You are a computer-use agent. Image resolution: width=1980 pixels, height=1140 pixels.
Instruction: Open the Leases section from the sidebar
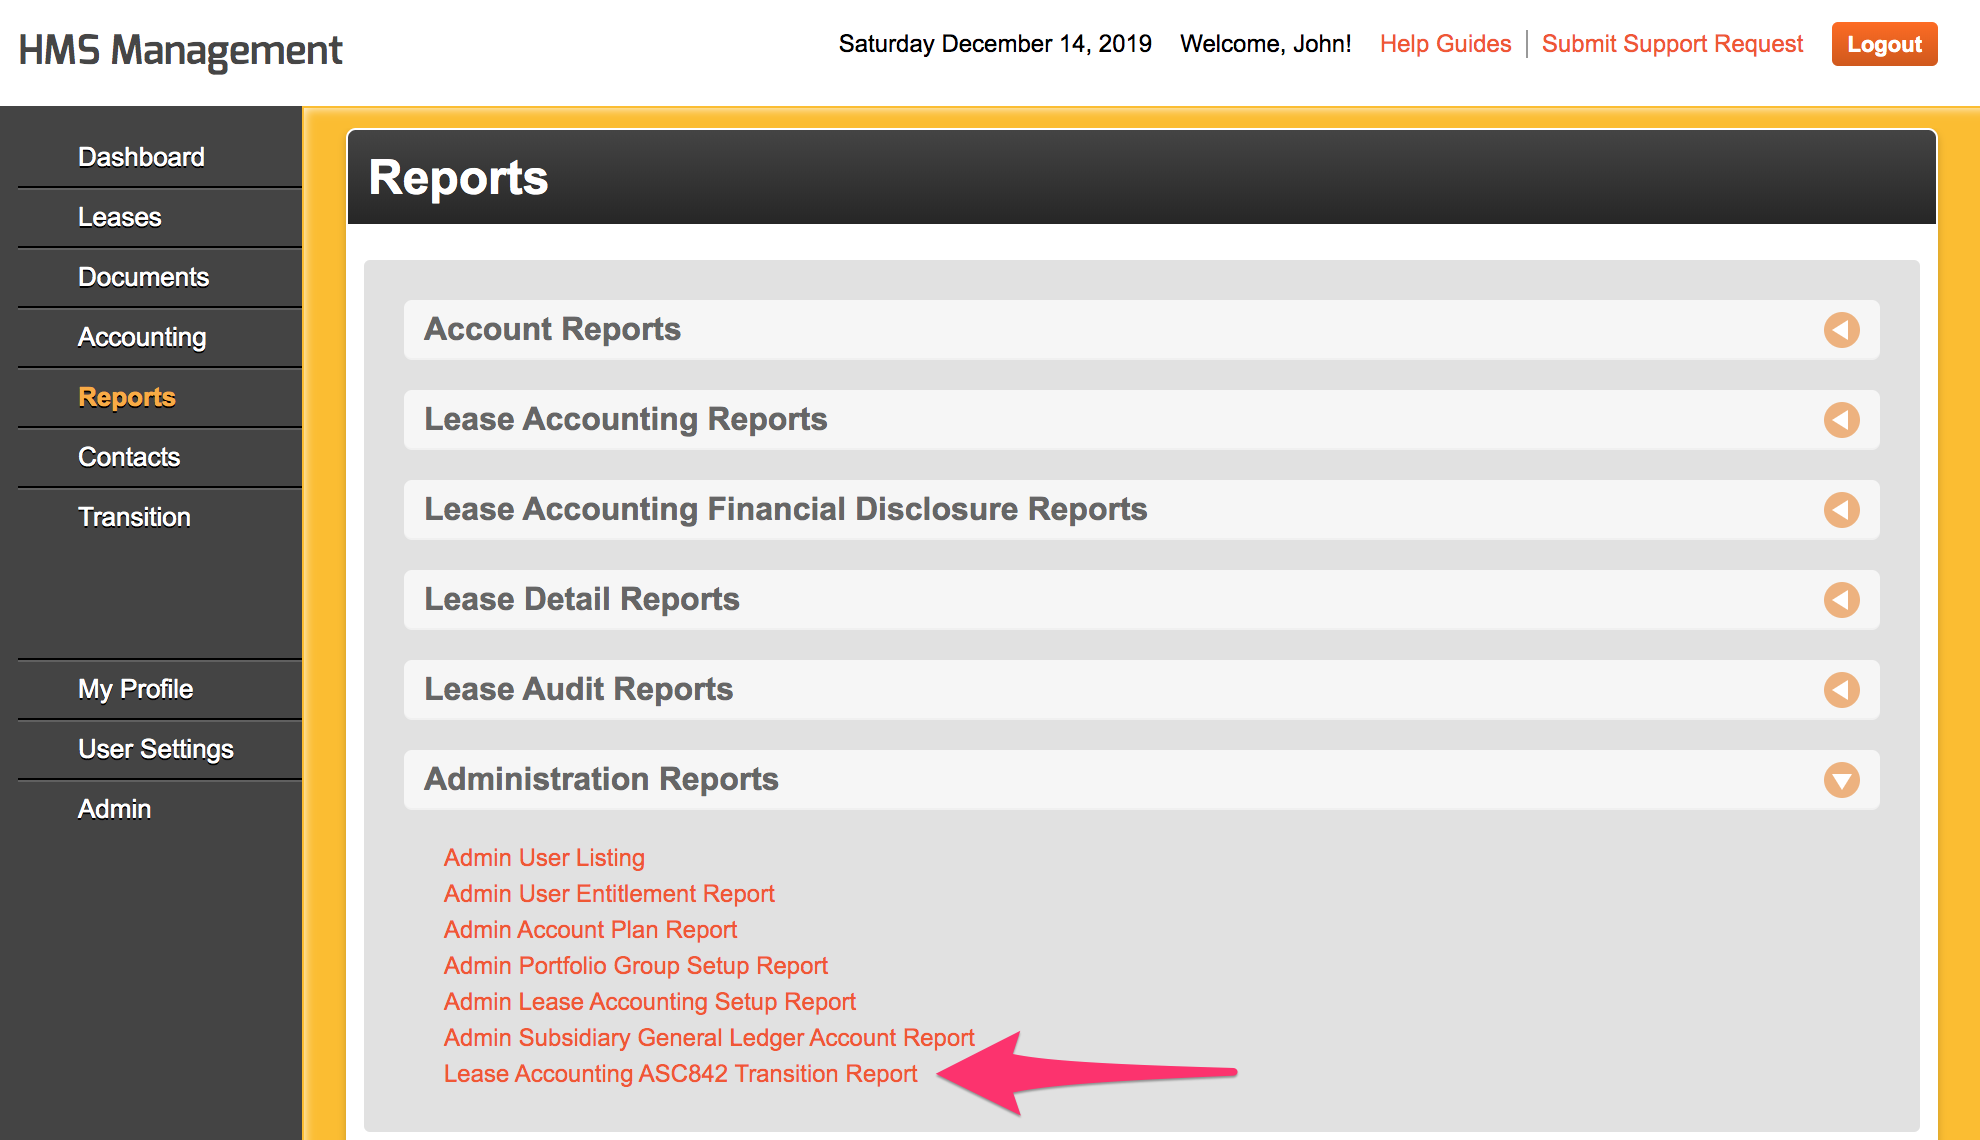pos(120,217)
